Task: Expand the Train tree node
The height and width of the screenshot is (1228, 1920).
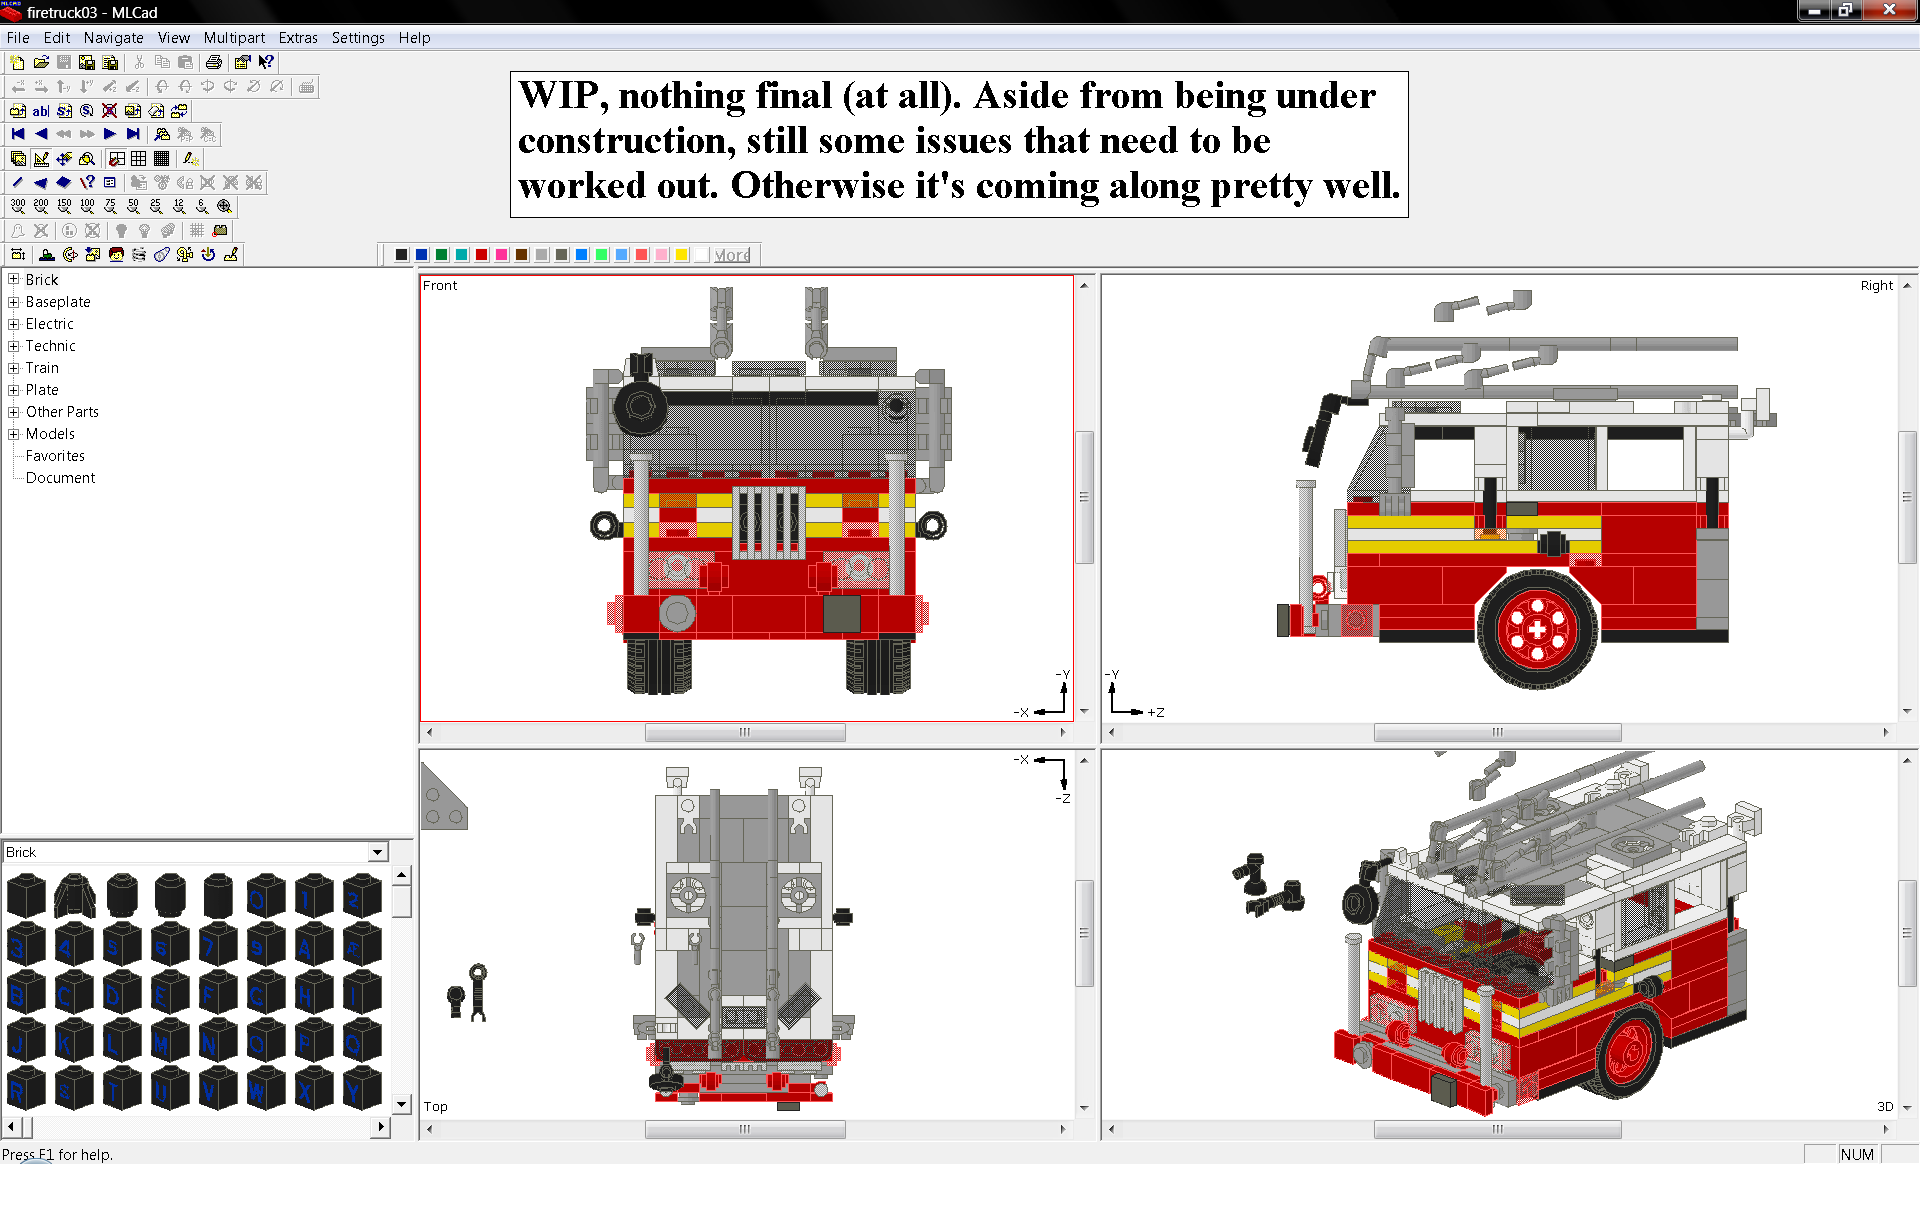Action: (14, 367)
